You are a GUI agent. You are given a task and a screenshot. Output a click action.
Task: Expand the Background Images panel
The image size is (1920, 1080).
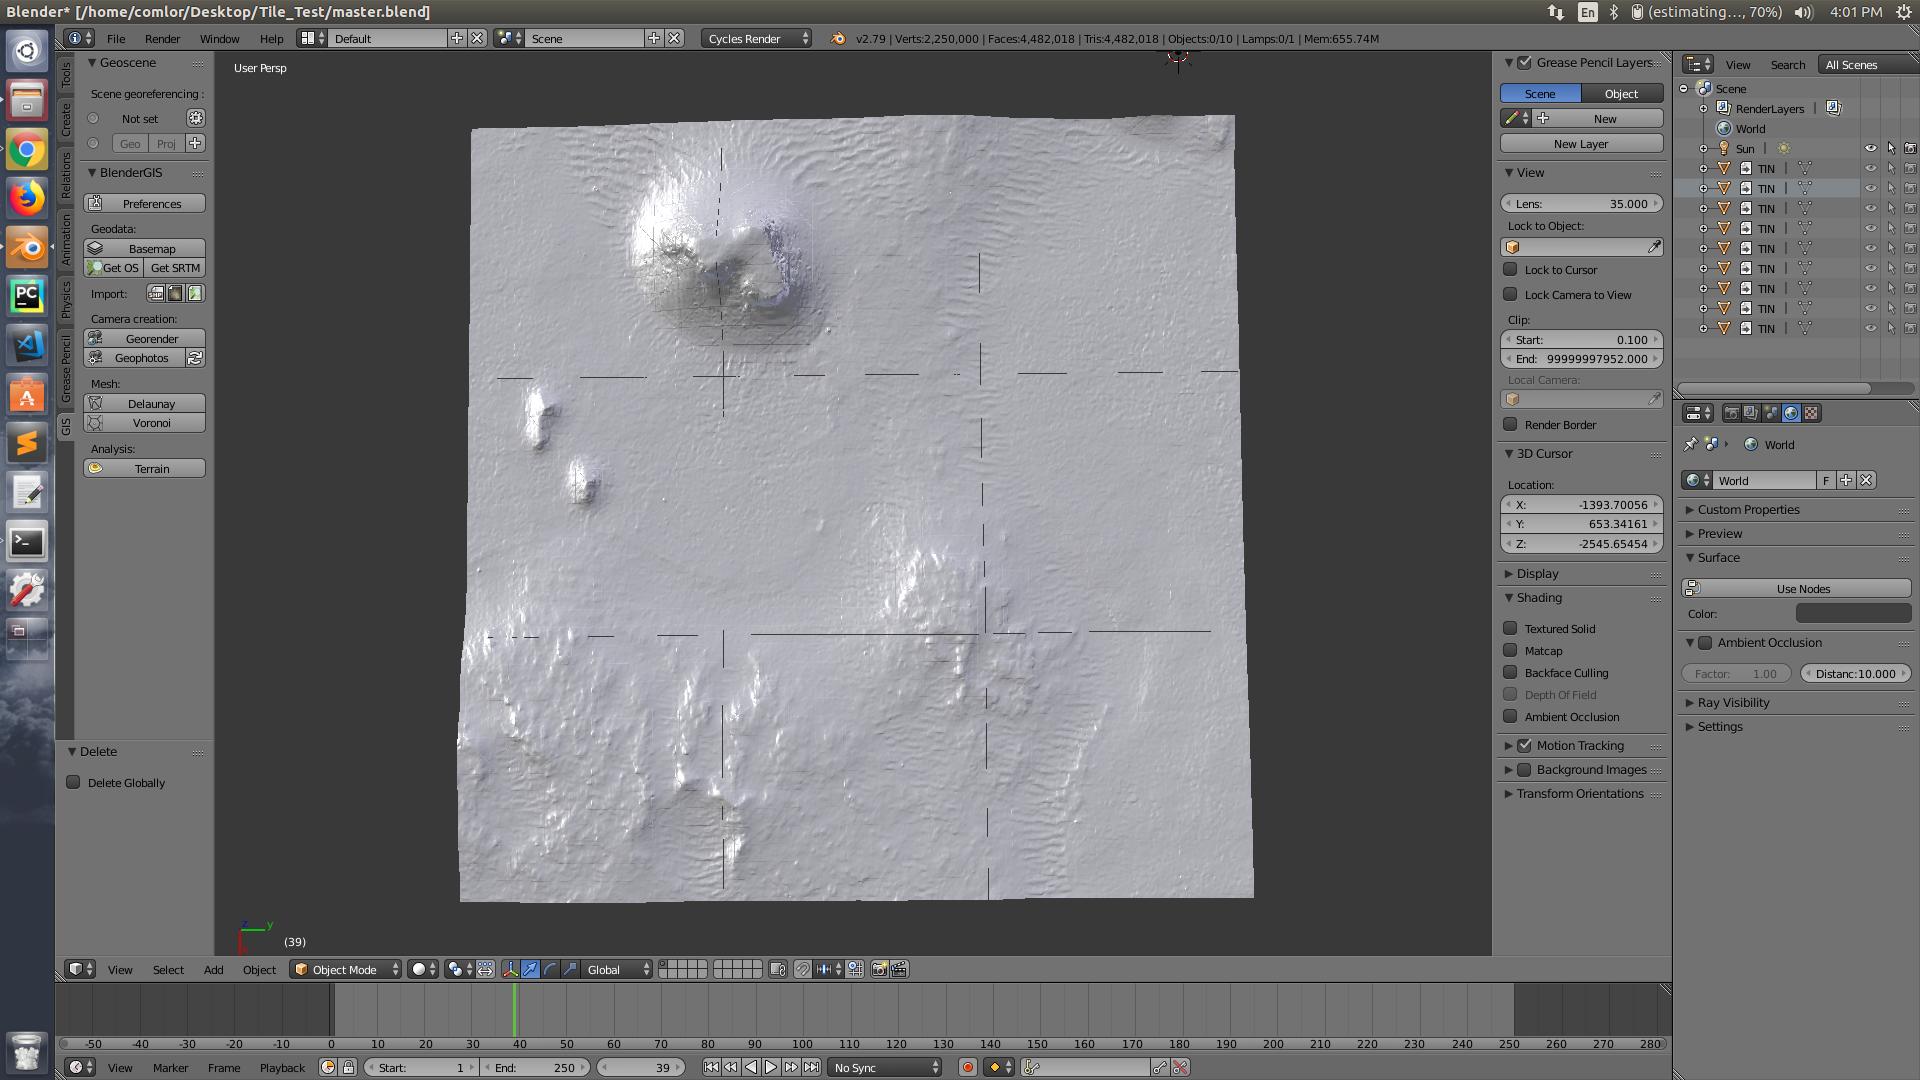pyautogui.click(x=1509, y=769)
